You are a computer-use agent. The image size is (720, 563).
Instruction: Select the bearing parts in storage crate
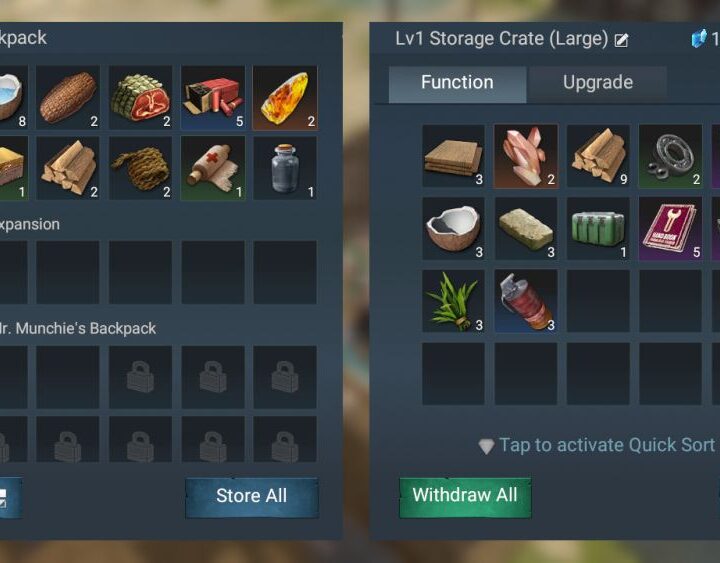[670, 156]
